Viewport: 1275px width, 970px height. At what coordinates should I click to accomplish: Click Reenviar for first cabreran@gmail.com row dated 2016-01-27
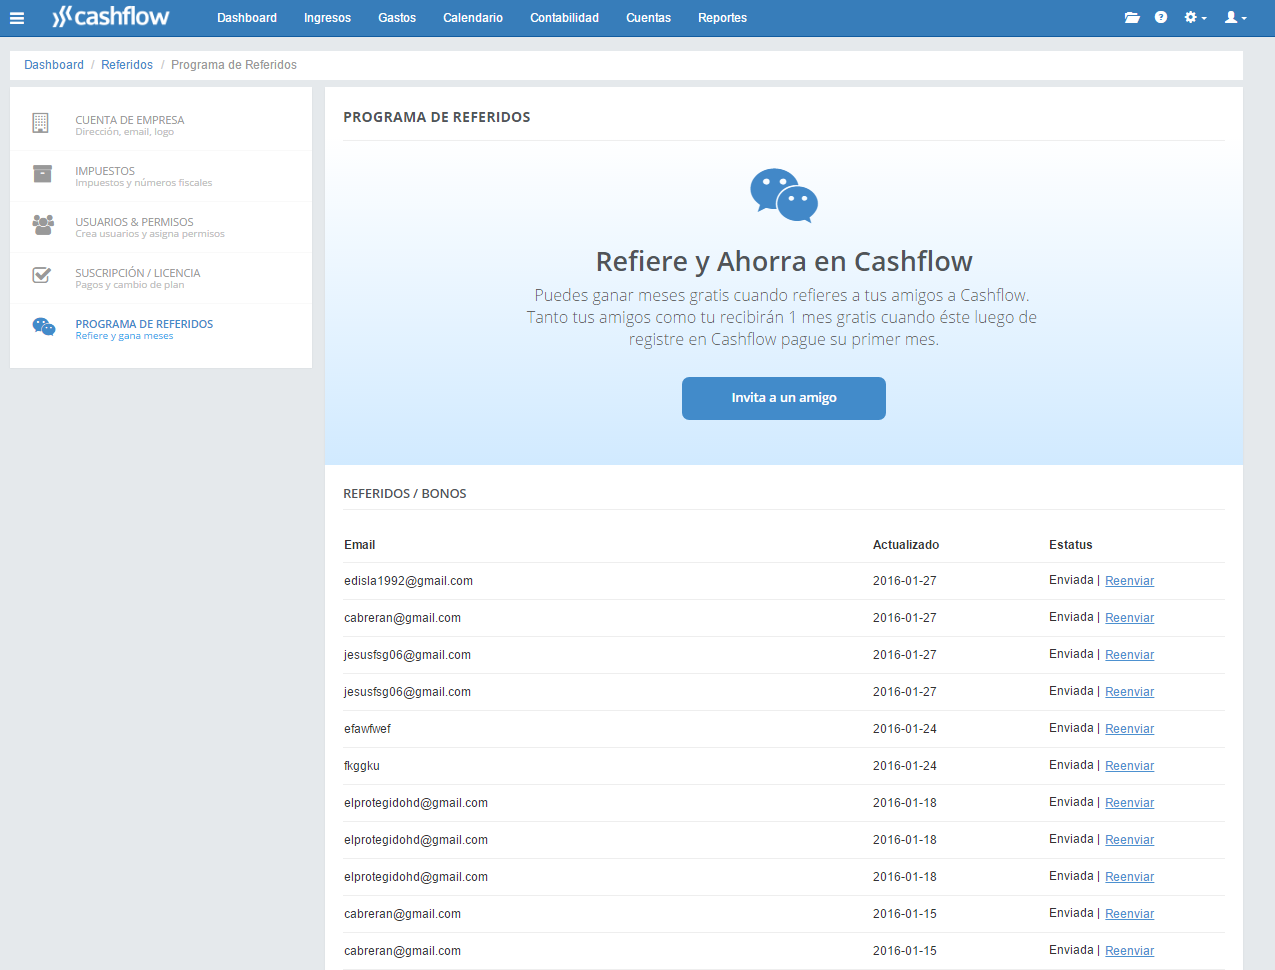tap(1129, 618)
